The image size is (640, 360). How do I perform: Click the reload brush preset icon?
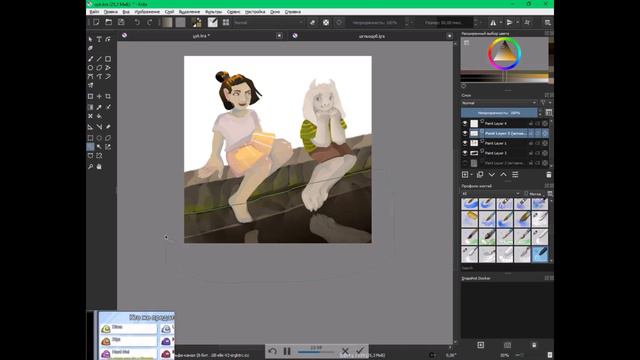tap(339, 22)
